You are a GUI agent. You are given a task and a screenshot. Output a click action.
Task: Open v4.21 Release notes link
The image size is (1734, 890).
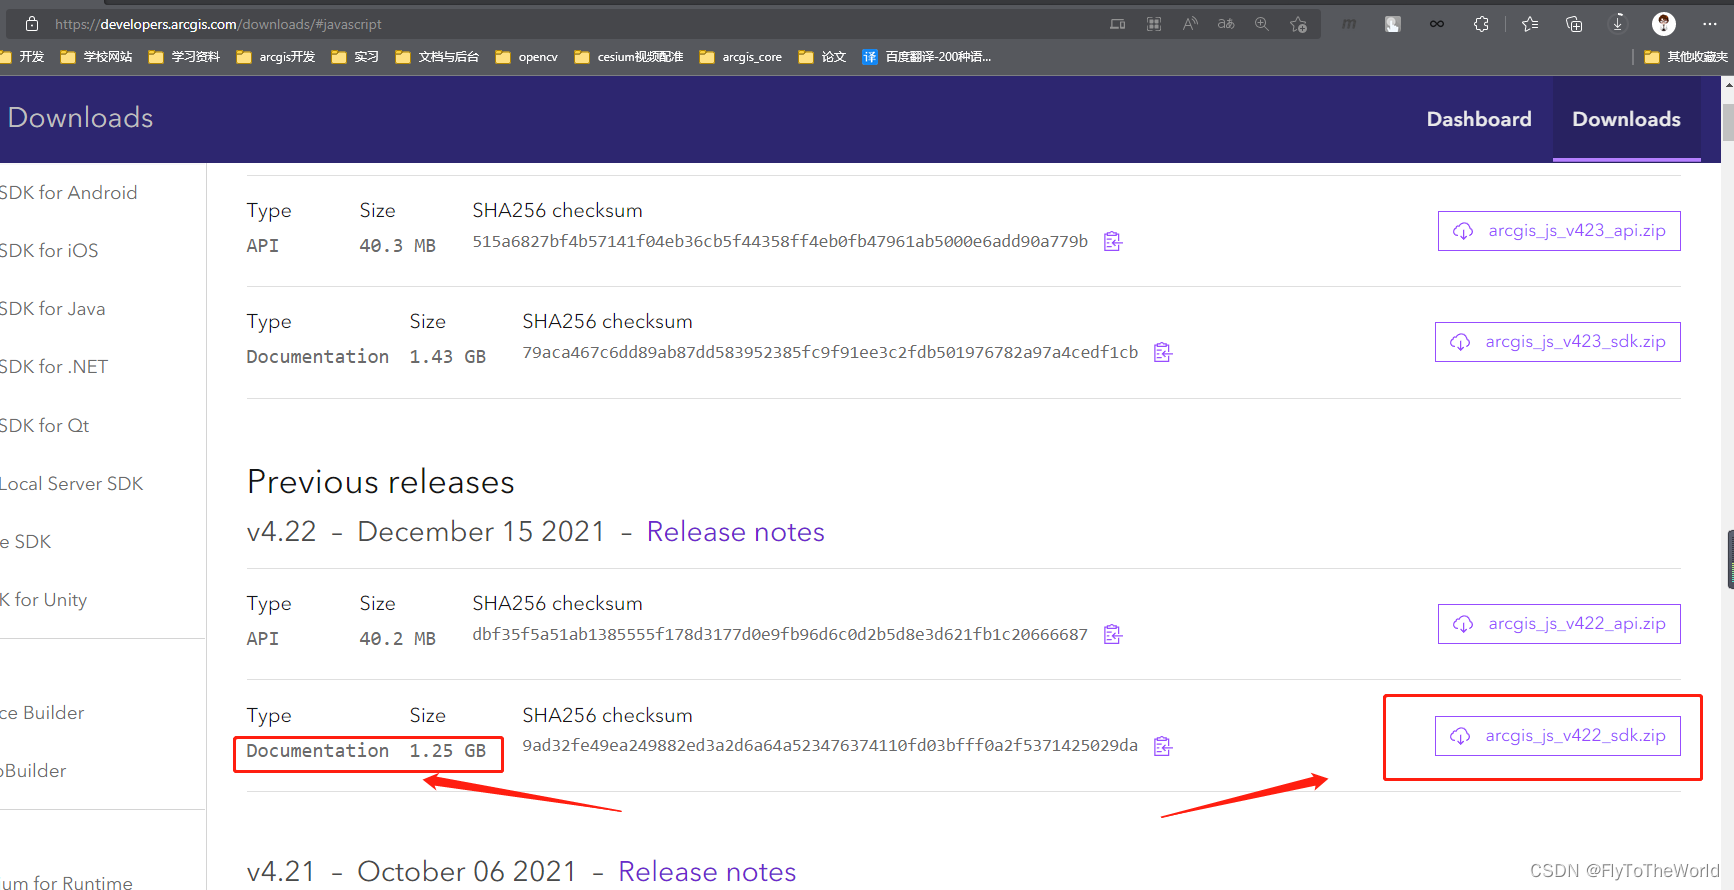click(x=707, y=872)
